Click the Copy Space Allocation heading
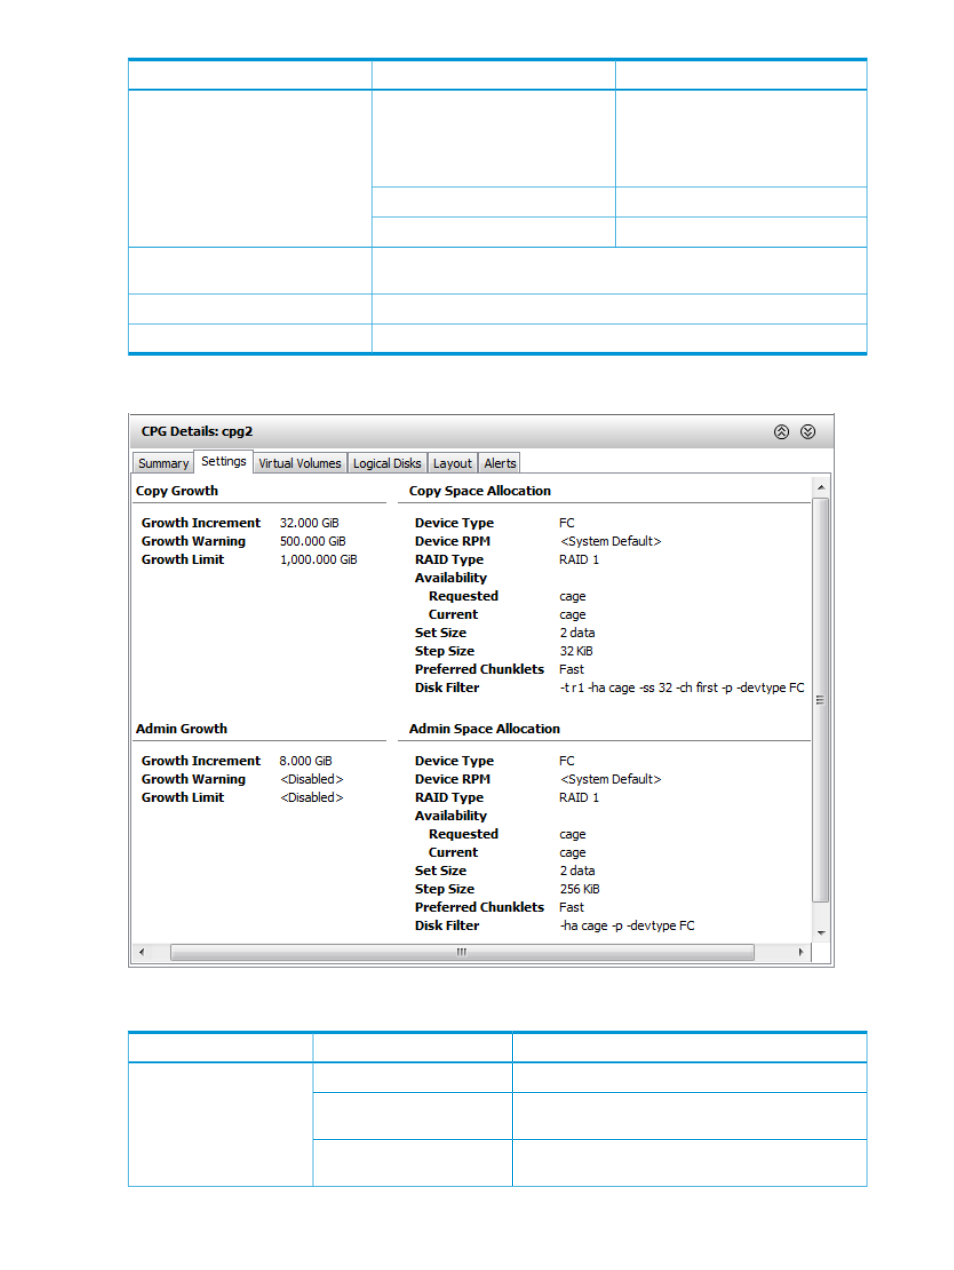Screen dimensions: 954x1270 pos(480,491)
